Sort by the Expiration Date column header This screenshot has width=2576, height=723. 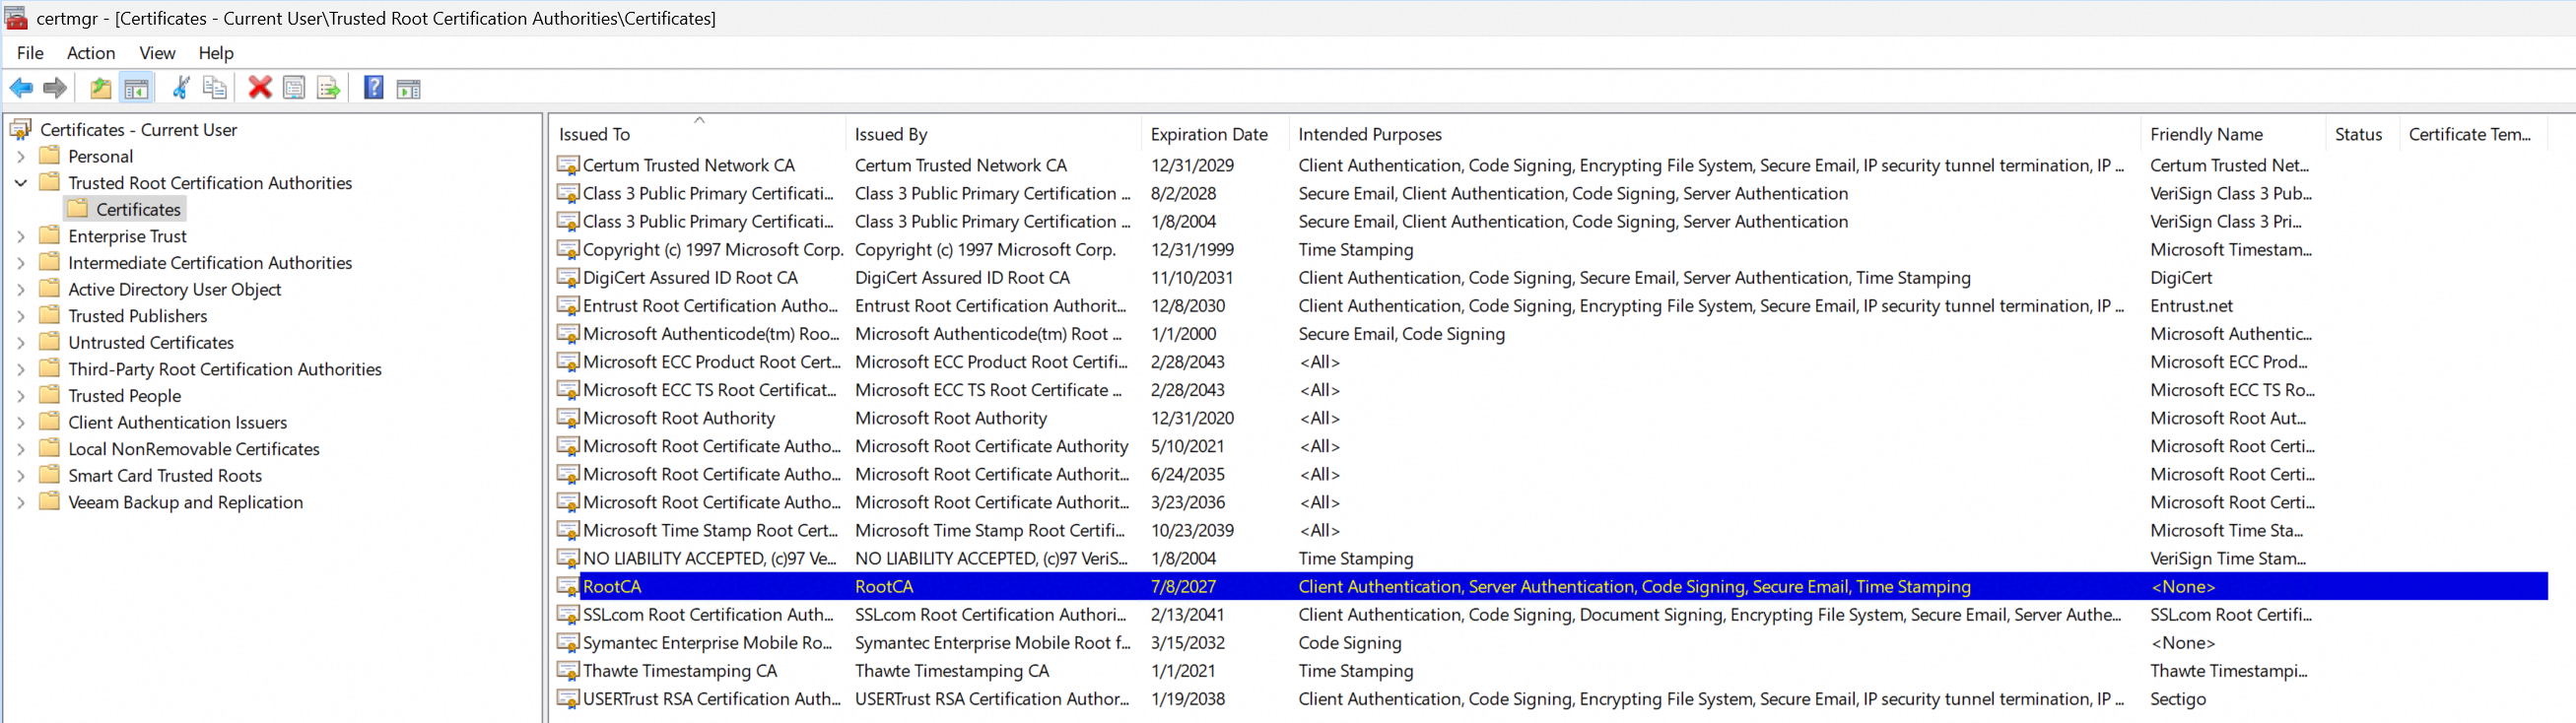[1215, 134]
